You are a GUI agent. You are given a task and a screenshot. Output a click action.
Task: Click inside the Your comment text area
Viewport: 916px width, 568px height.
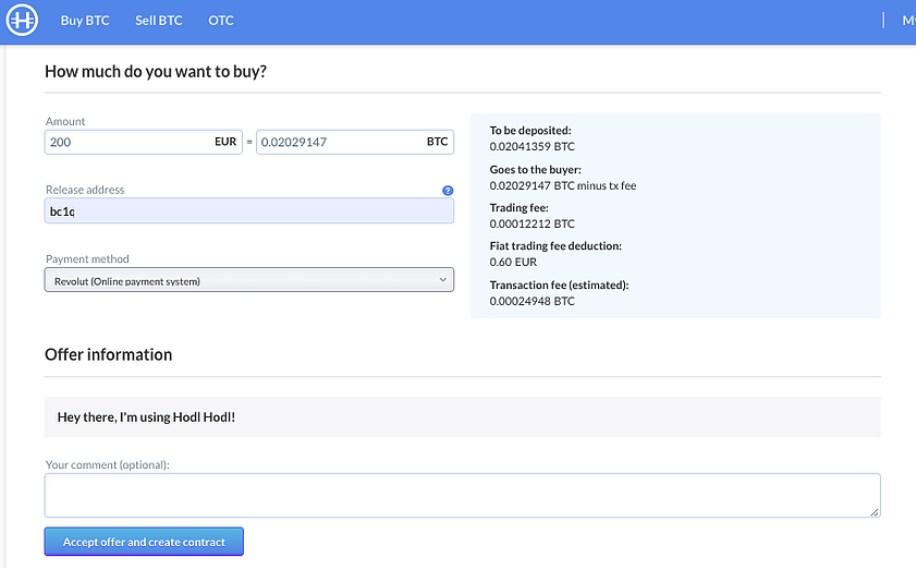coord(462,496)
